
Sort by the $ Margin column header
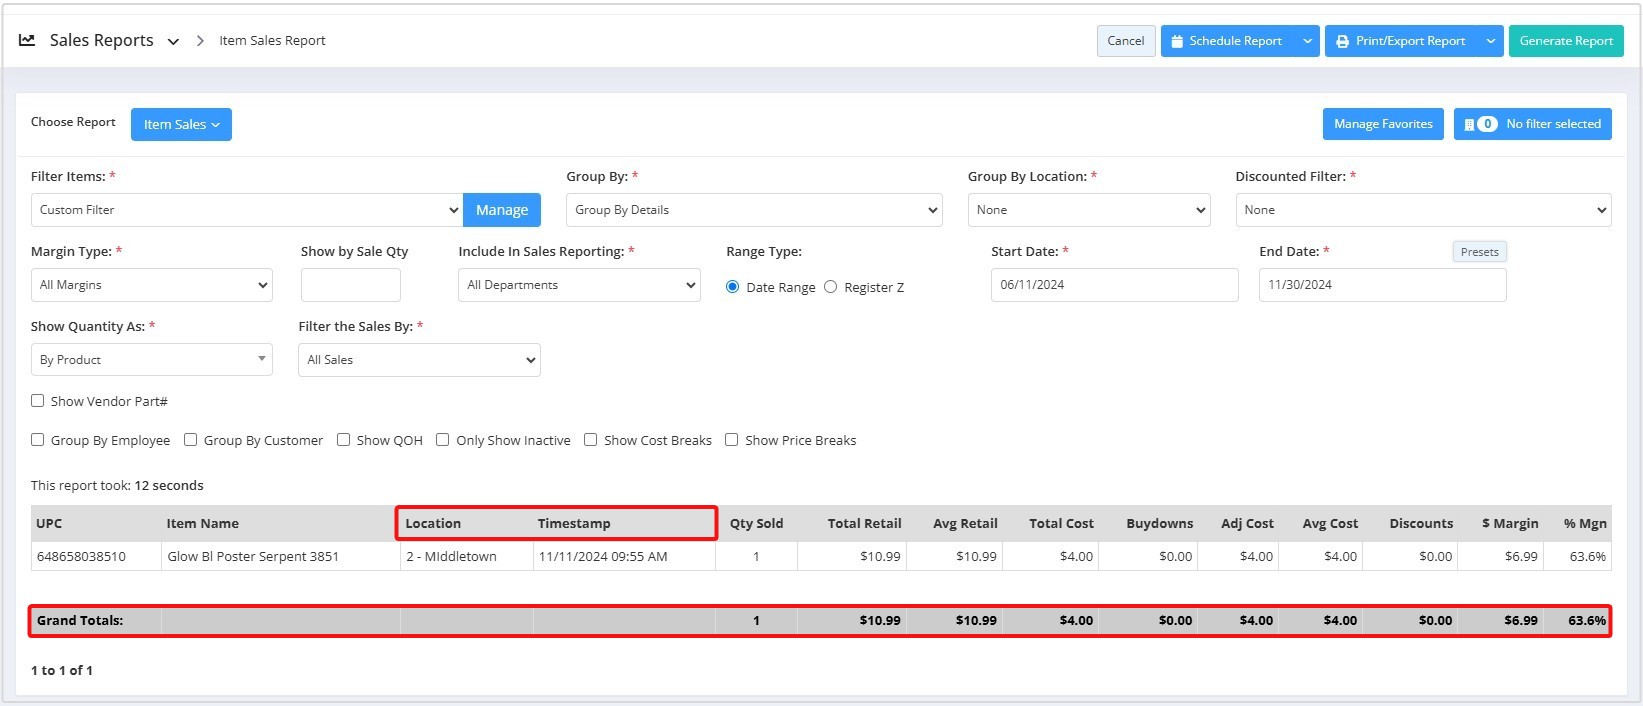[1510, 523]
